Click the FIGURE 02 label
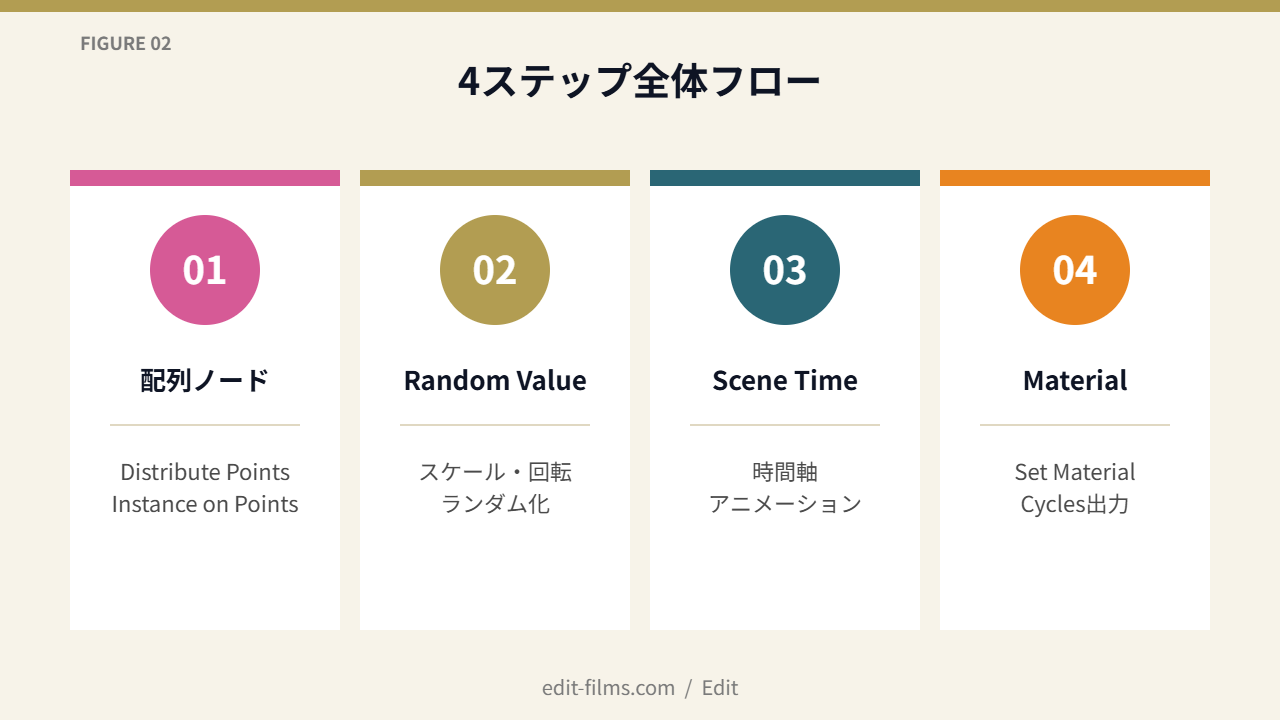This screenshot has width=1280, height=720. point(126,44)
